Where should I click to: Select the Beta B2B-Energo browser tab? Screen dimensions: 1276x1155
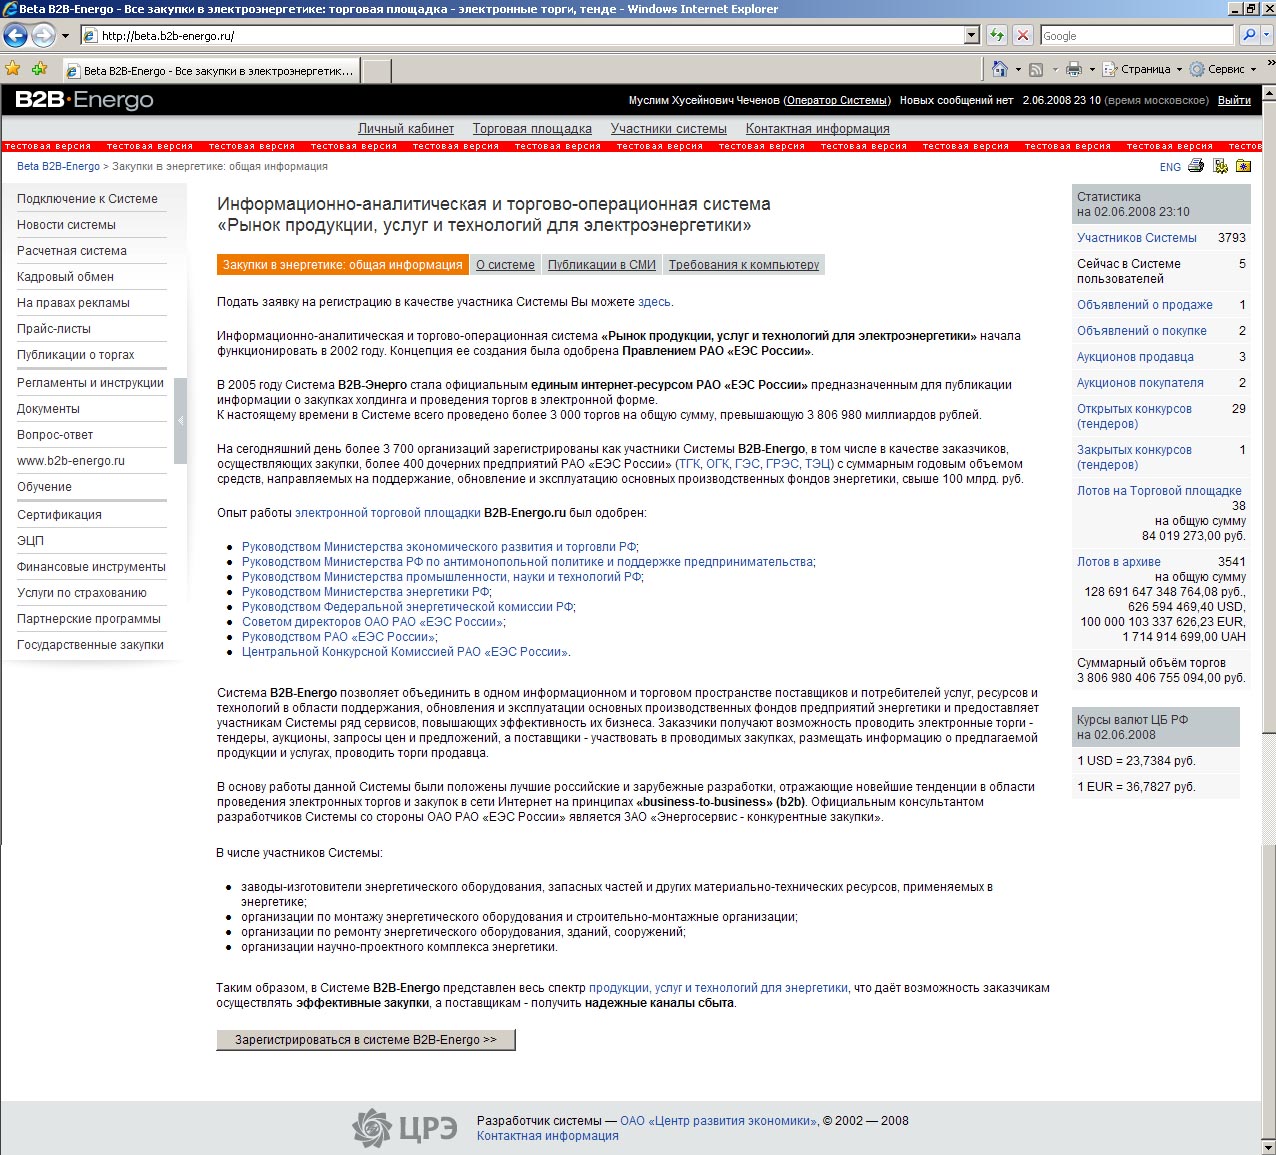click(210, 71)
